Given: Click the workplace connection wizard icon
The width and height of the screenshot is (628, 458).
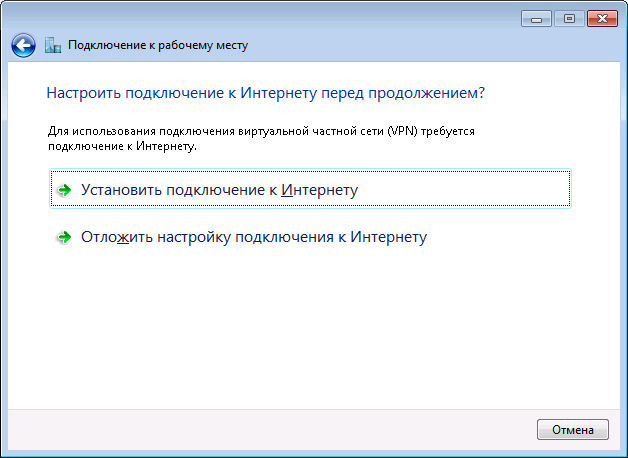Looking at the screenshot, I should coord(52,45).
